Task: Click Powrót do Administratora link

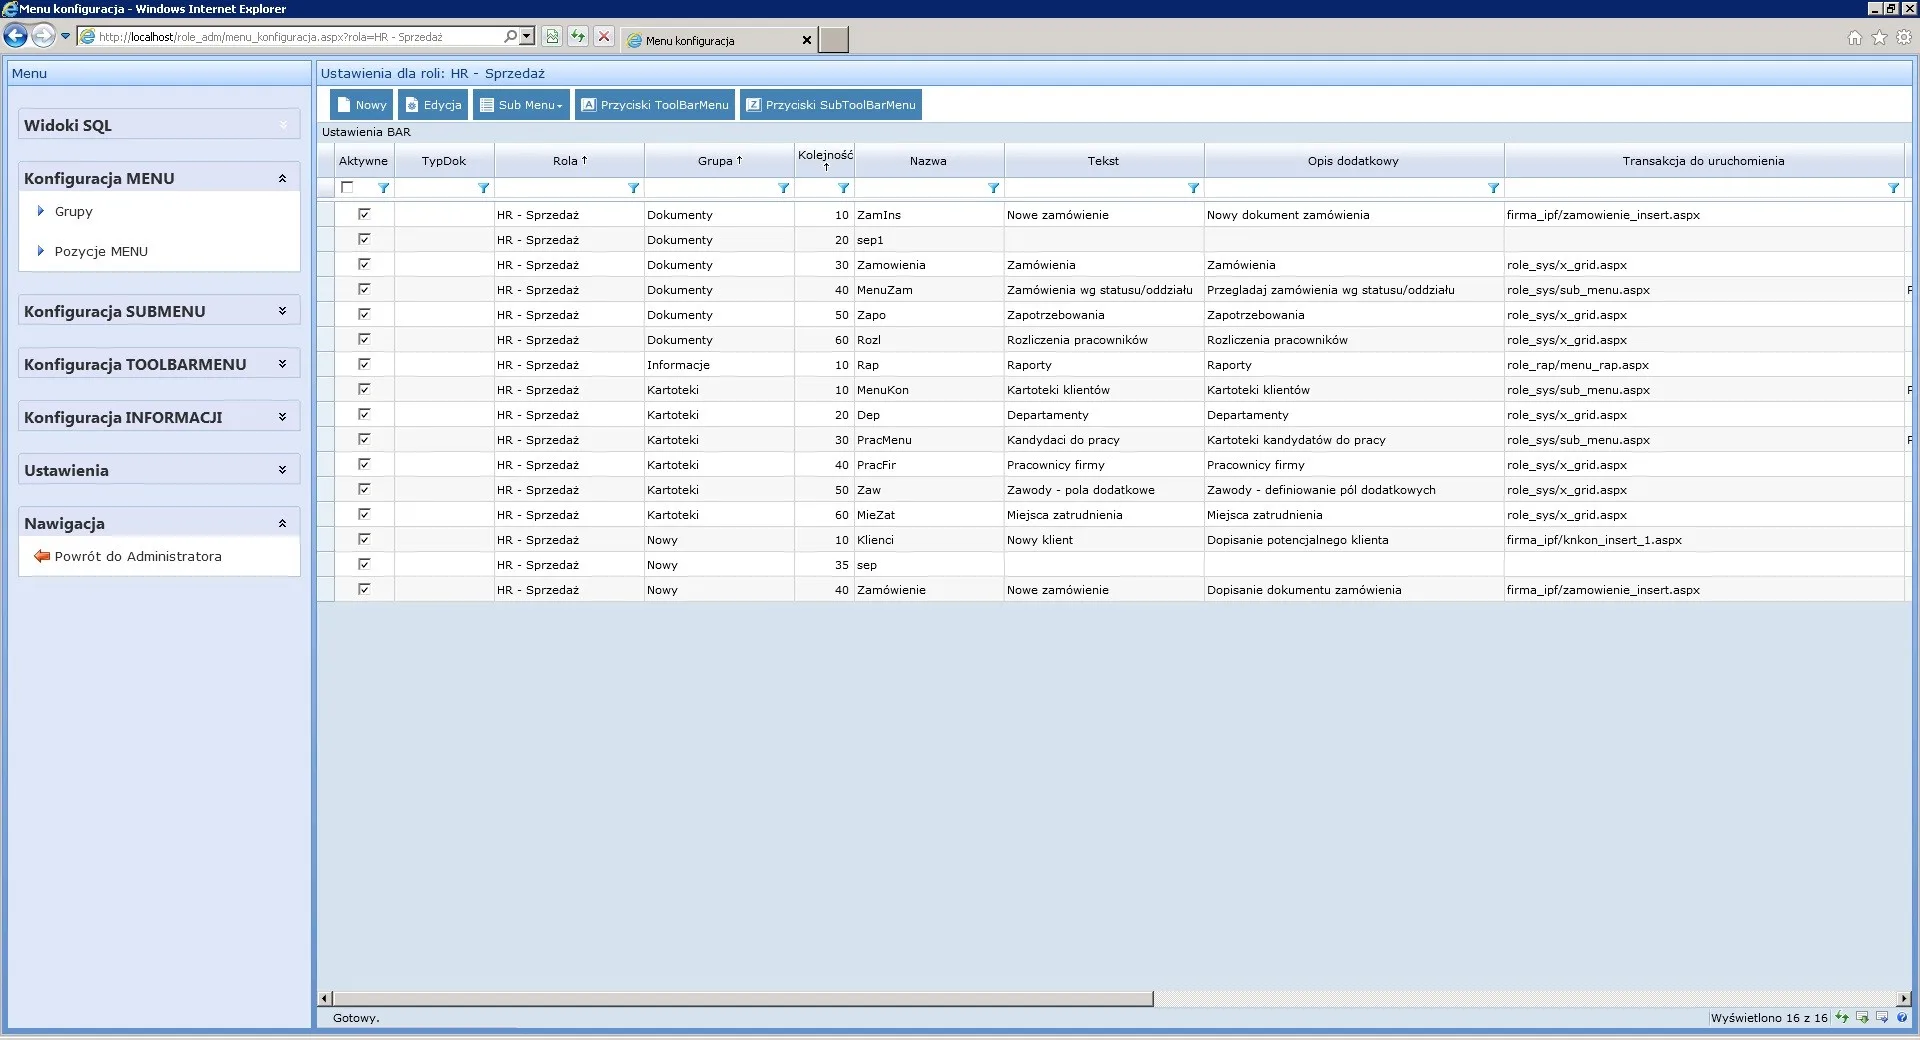Action: coord(138,556)
